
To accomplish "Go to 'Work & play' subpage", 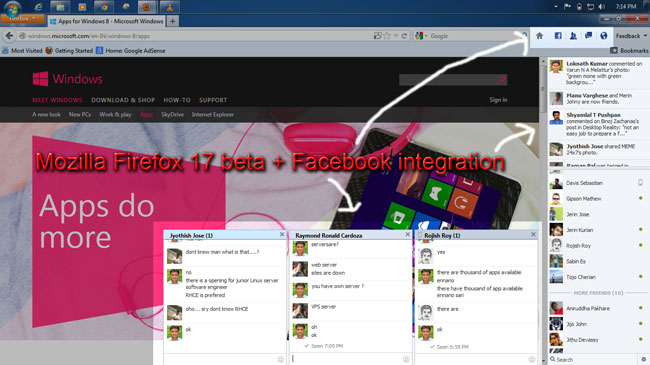I will tap(115, 114).
